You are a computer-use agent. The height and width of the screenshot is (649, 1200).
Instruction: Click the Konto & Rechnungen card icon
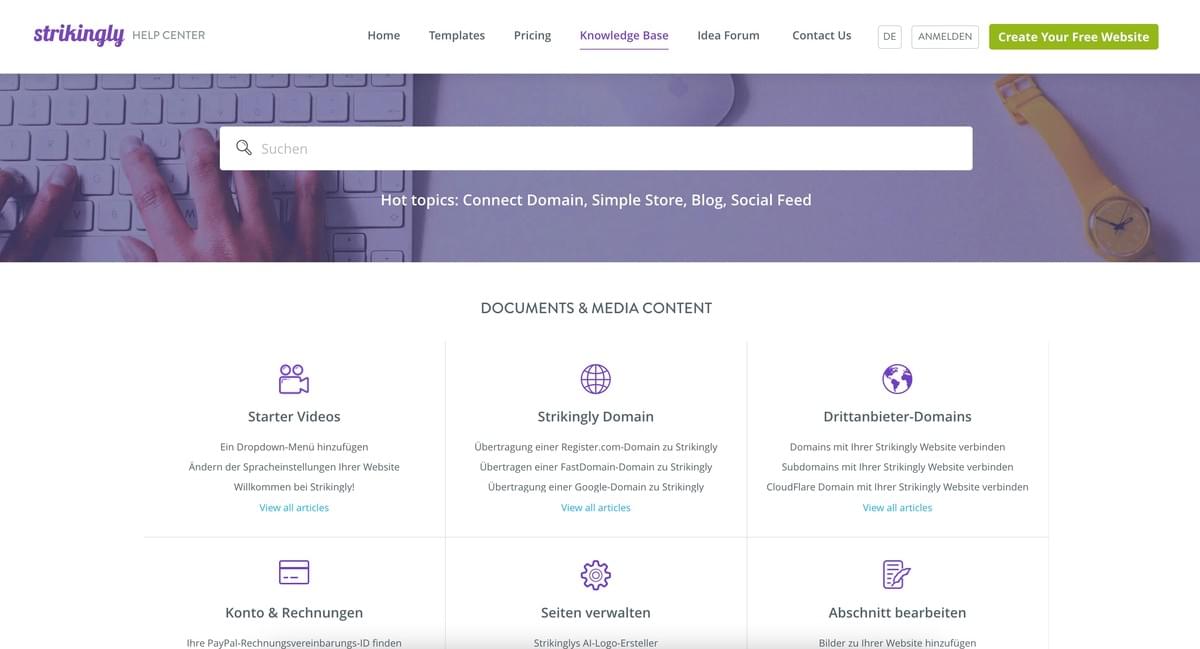[x=294, y=573]
